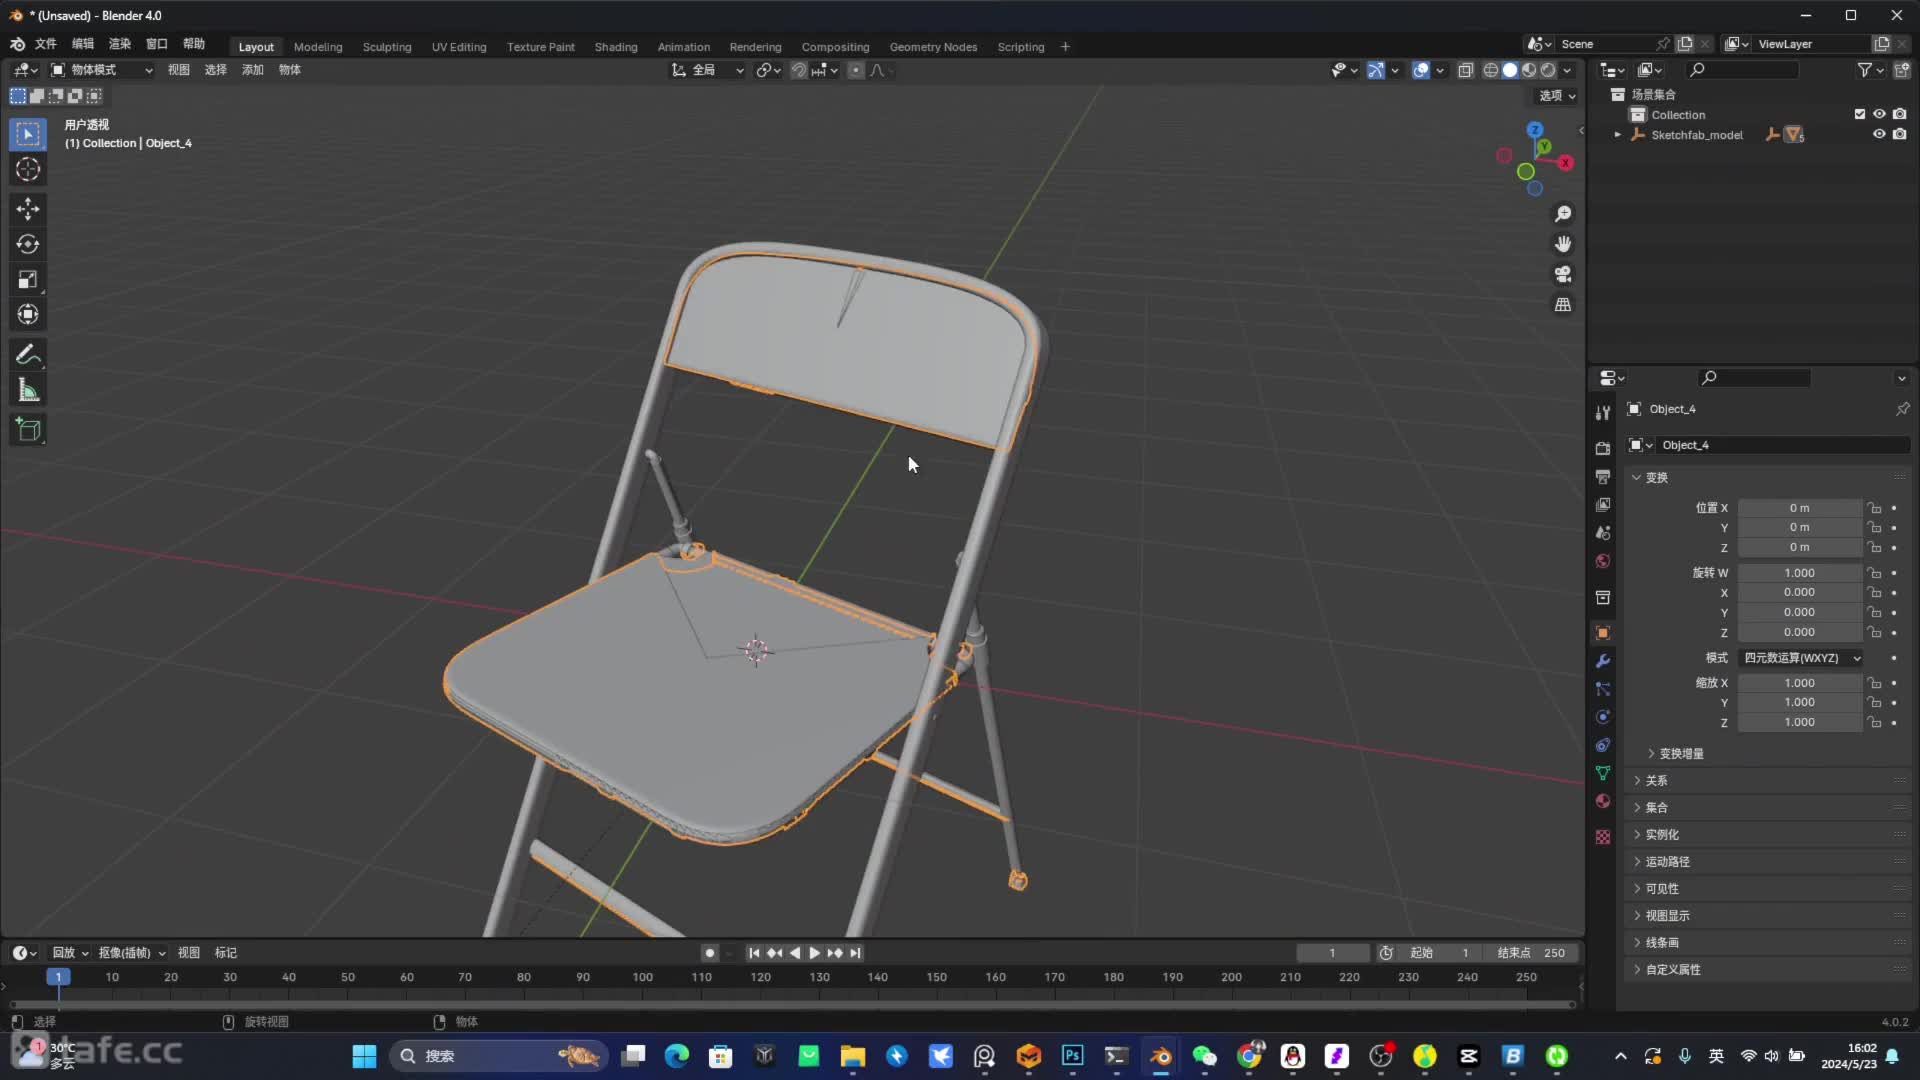Toggle snapping magnet icon

point(798,70)
